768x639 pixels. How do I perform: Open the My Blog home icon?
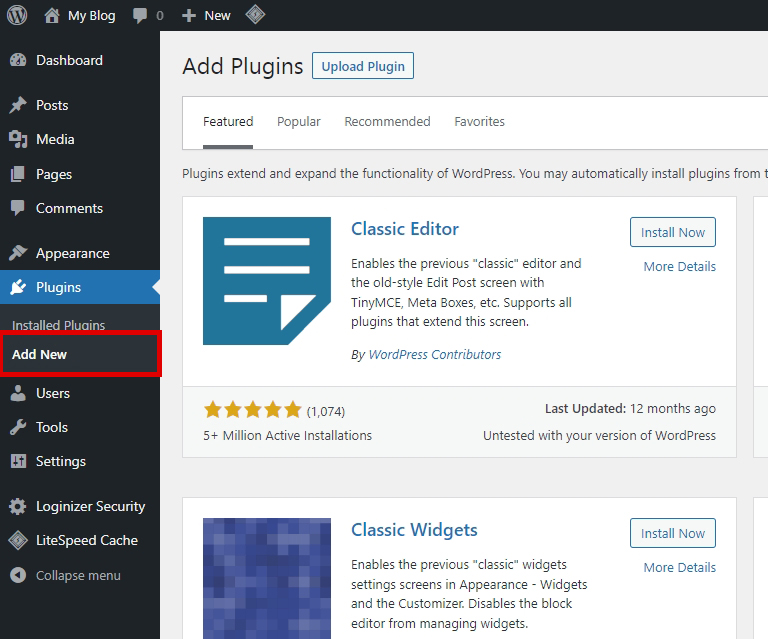click(52, 15)
